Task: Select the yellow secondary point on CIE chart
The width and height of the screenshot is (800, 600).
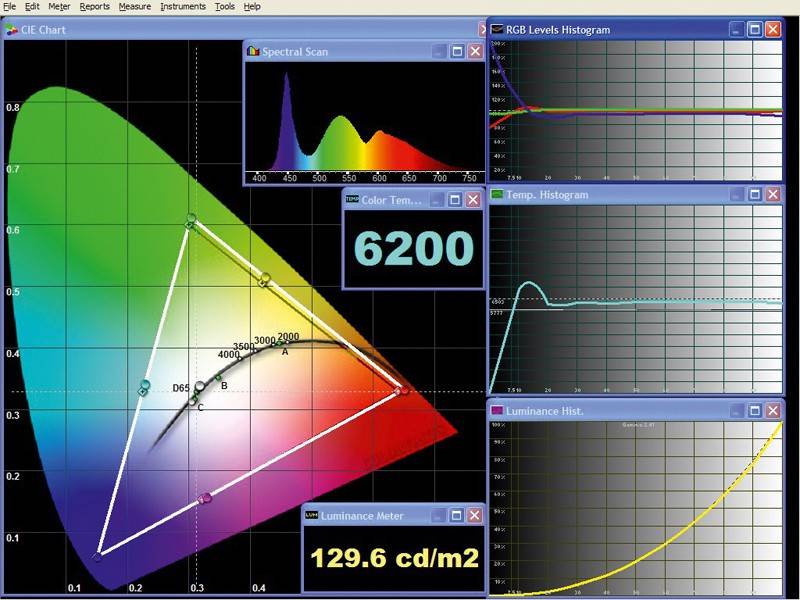Action: tap(264, 278)
